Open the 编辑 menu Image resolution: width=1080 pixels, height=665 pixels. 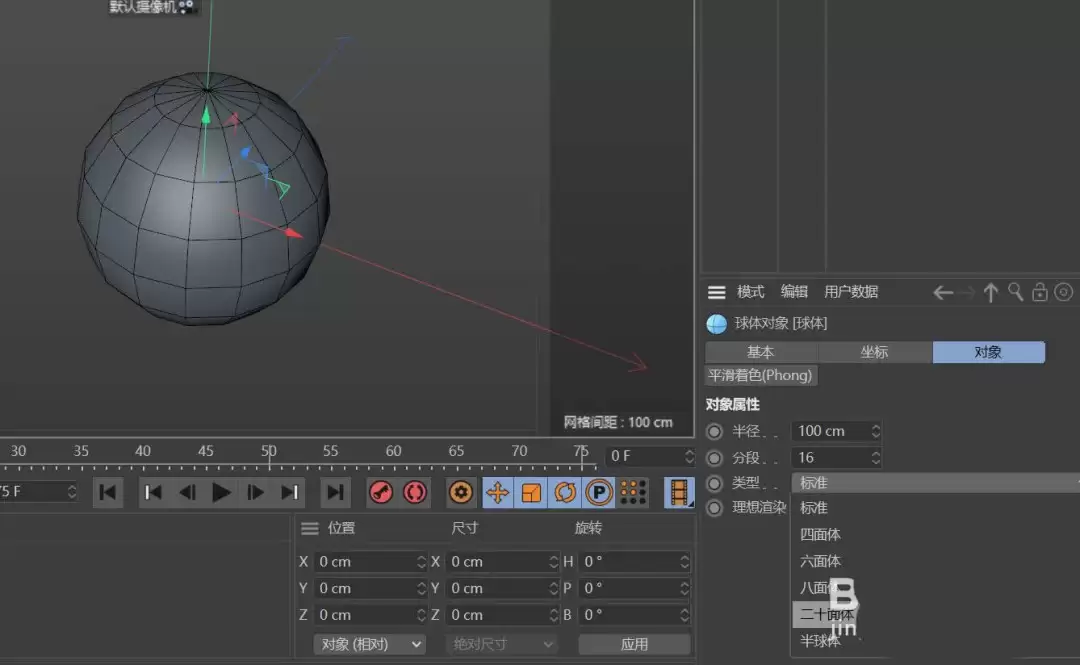click(793, 291)
